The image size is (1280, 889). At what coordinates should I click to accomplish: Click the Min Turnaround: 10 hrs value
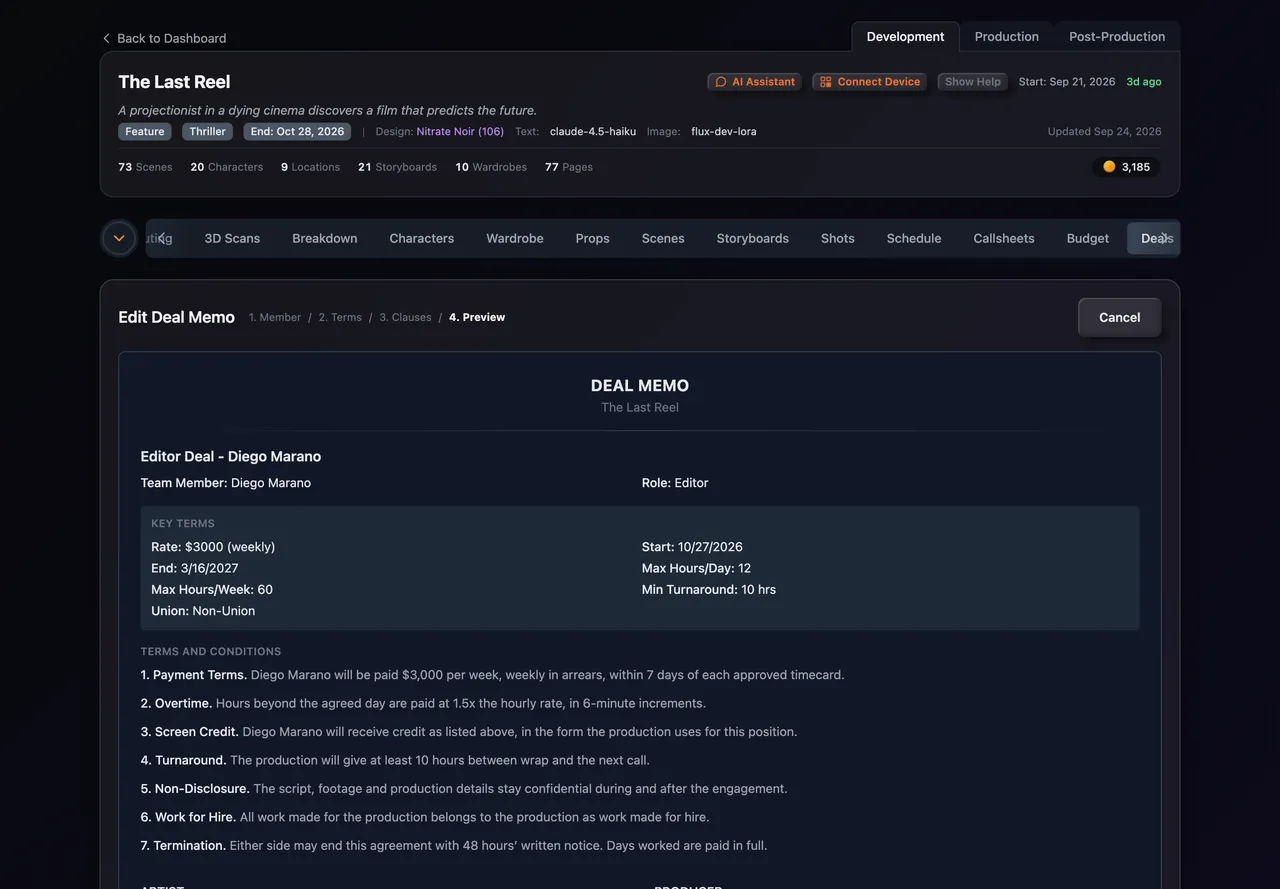(709, 590)
